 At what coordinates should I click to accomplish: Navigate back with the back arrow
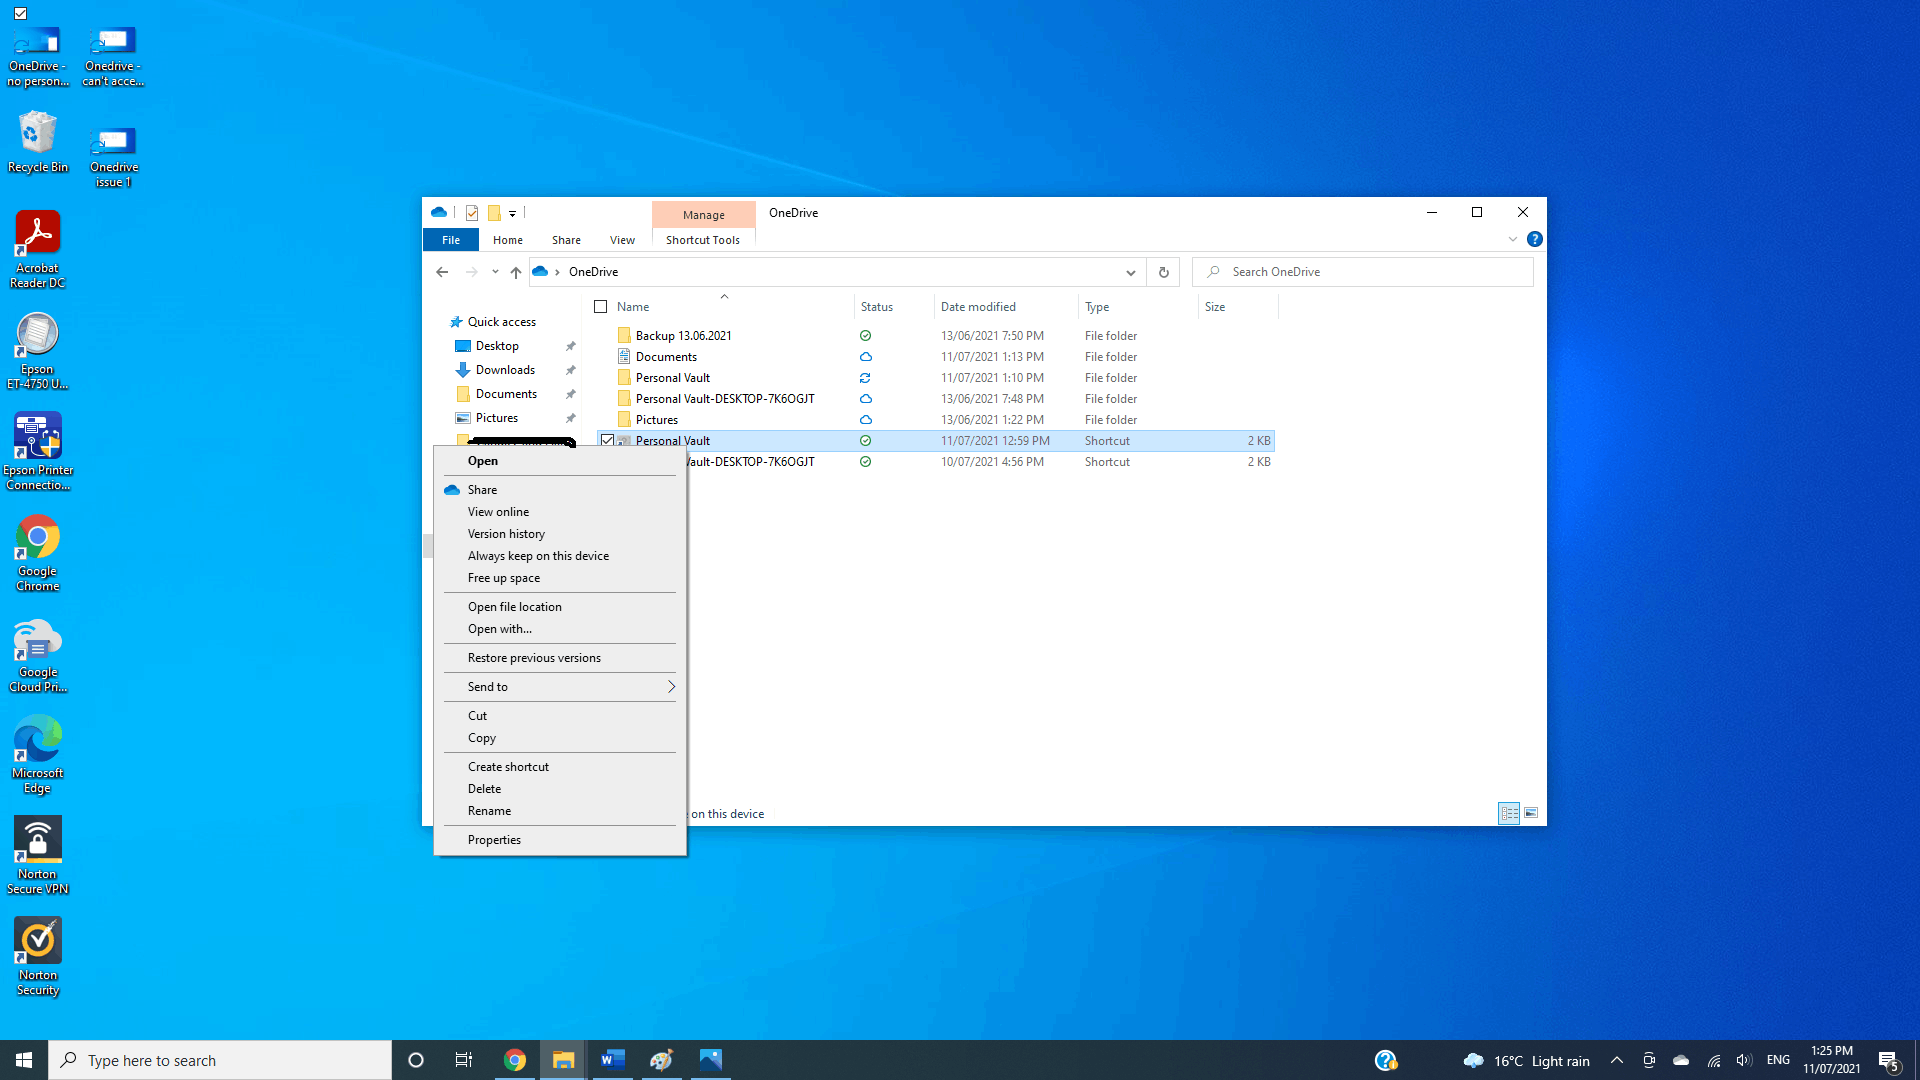442,272
